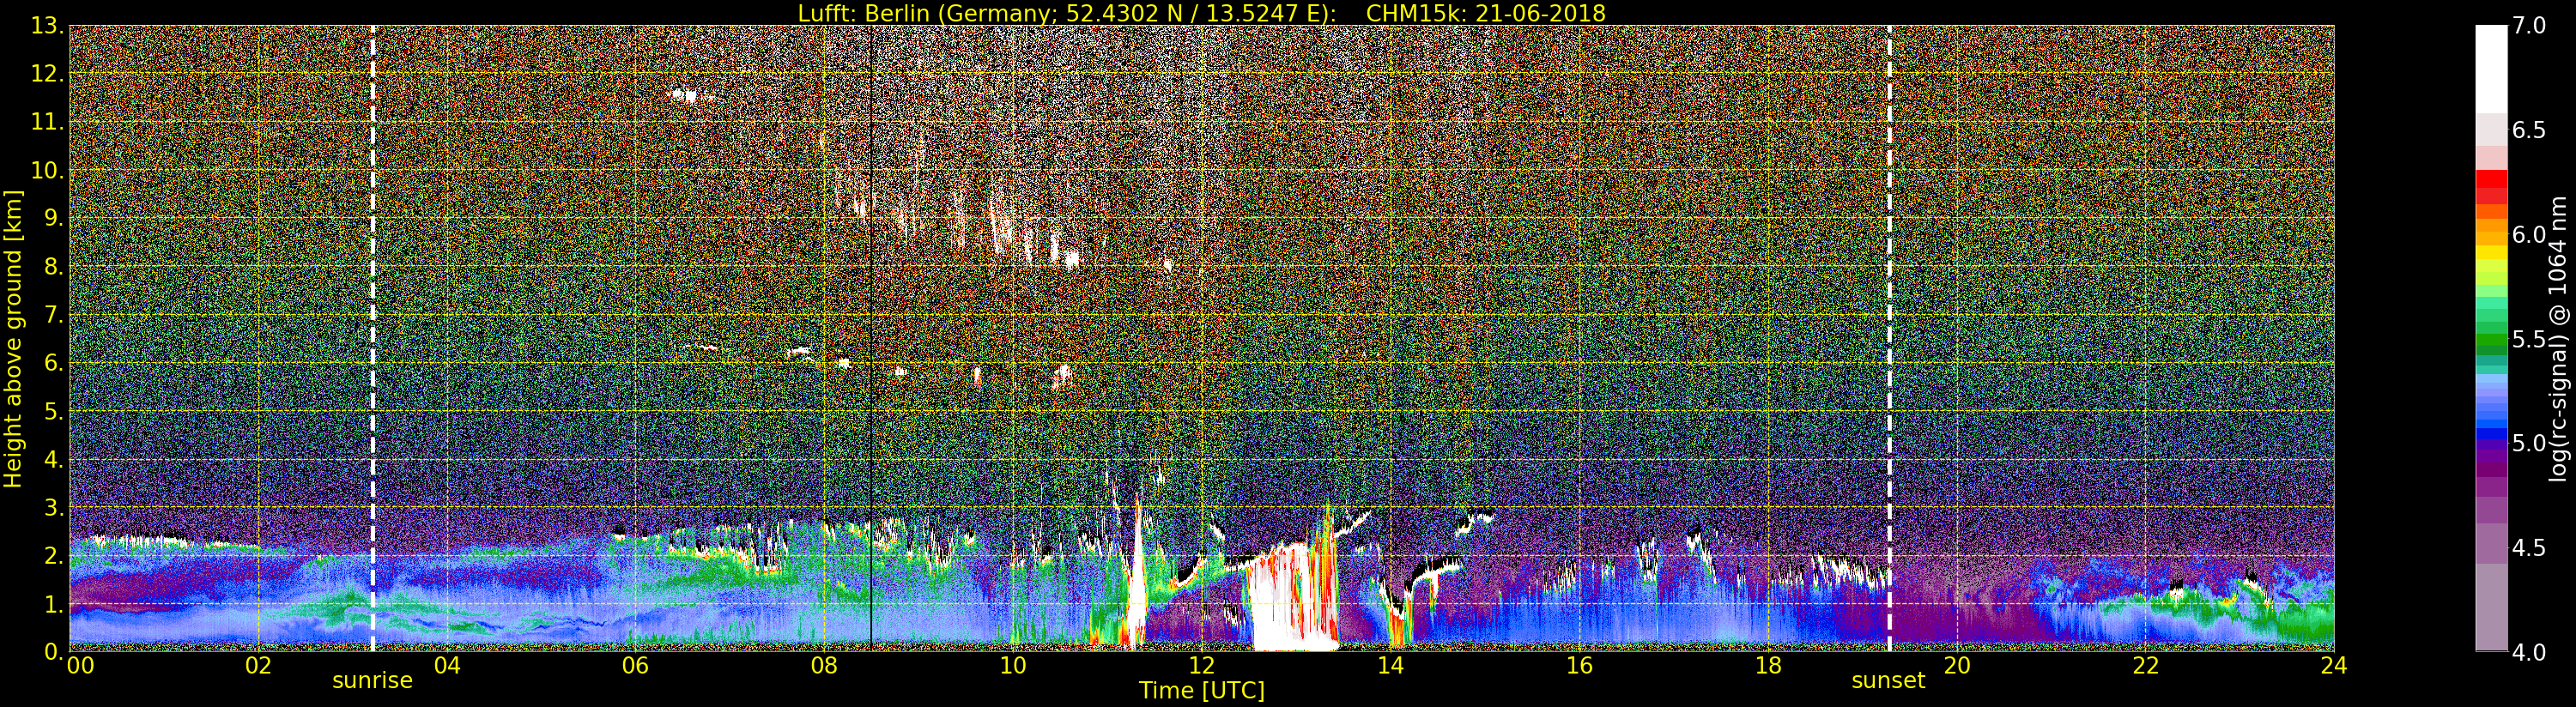Click the colorbar tick value '5.0'
Image resolution: width=2576 pixels, height=707 pixels.
(2529, 443)
